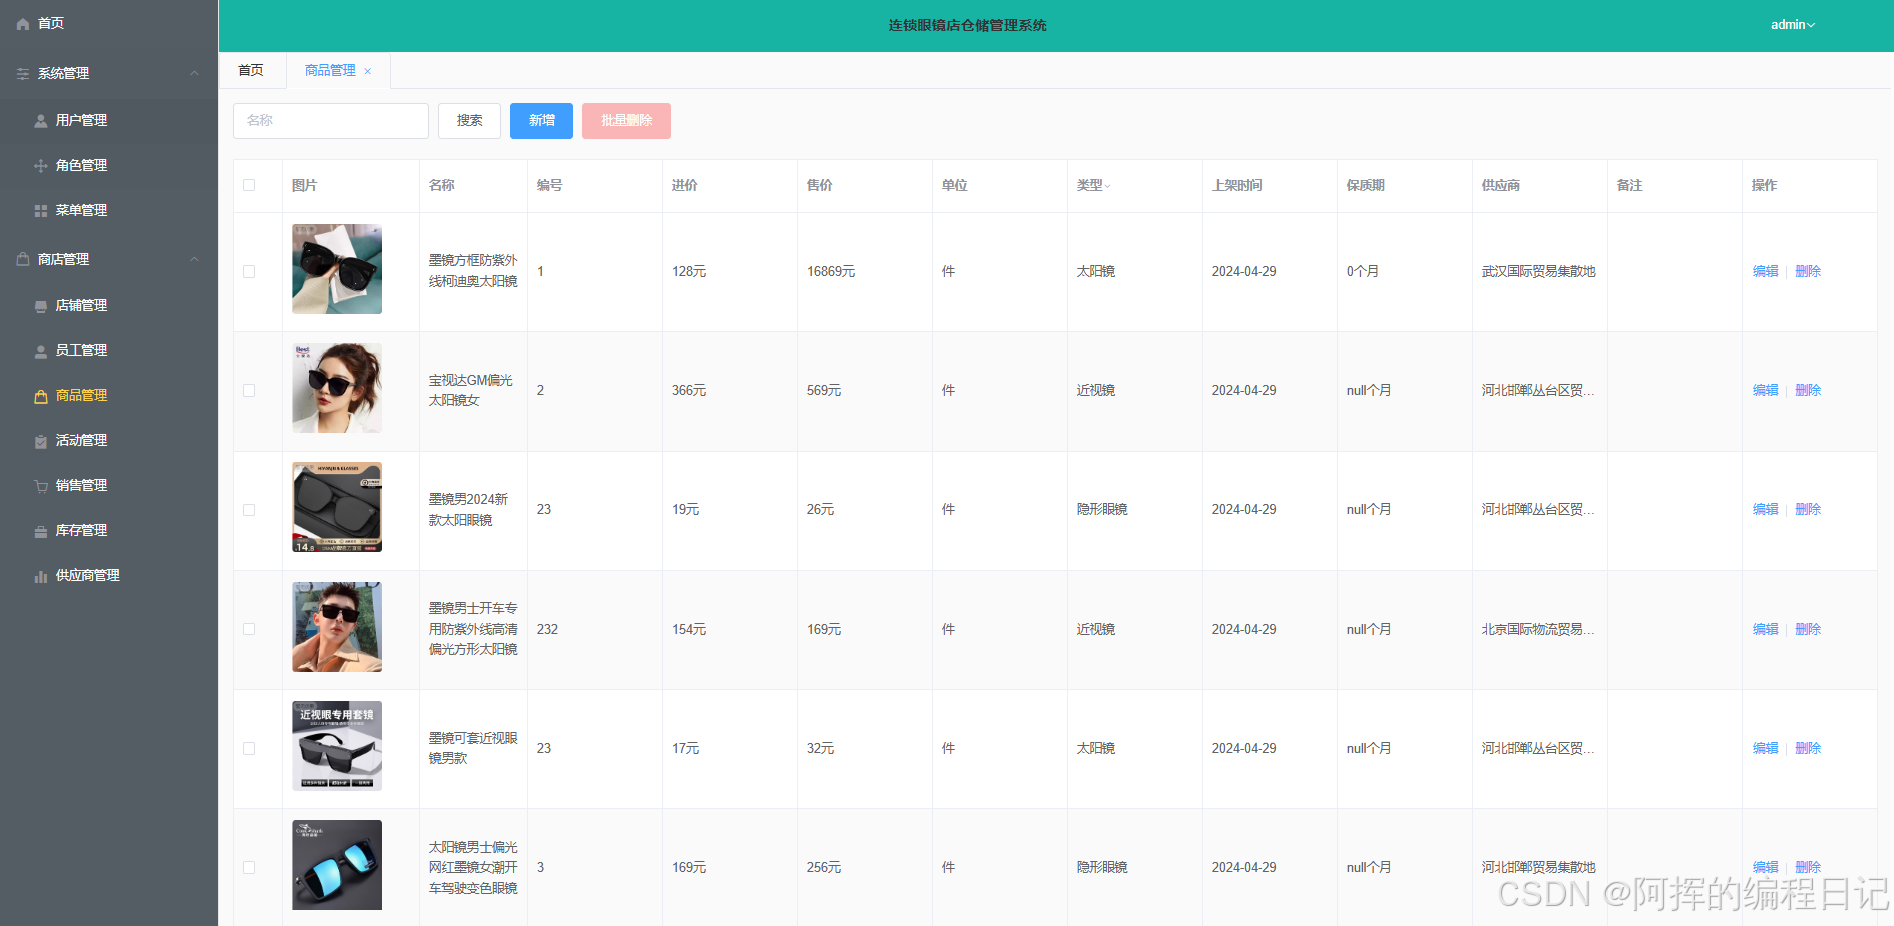Check the row for 墨镜男2024新款太阳眼镜
The width and height of the screenshot is (1894, 926).
coord(249,510)
